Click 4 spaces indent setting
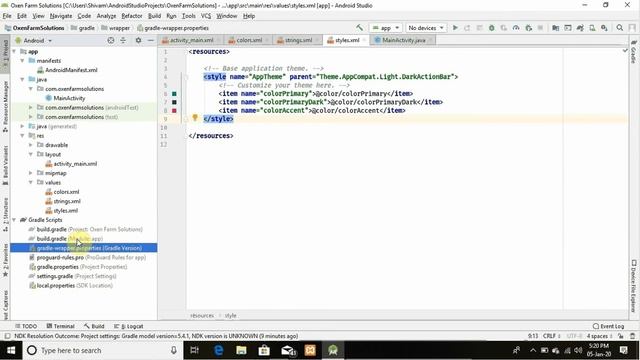The height and width of the screenshot is (360, 640). click(599, 336)
